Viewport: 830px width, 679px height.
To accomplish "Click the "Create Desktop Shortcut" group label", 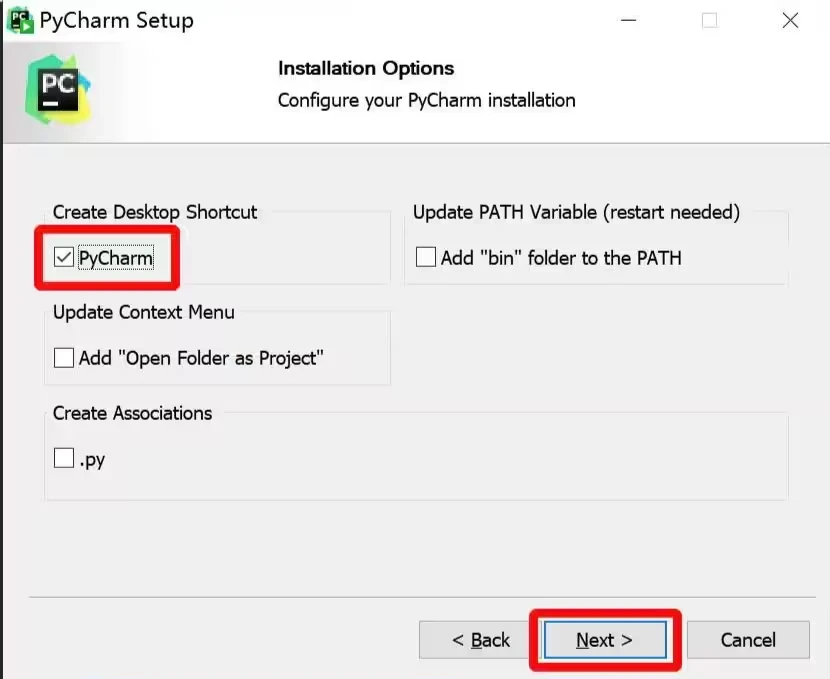I will pos(155,212).
